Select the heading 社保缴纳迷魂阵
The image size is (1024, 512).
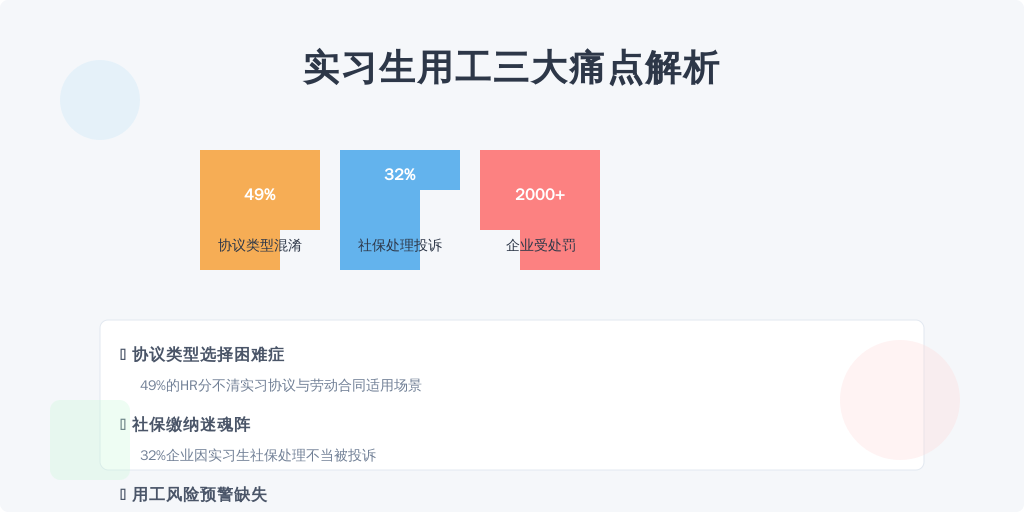point(191,424)
